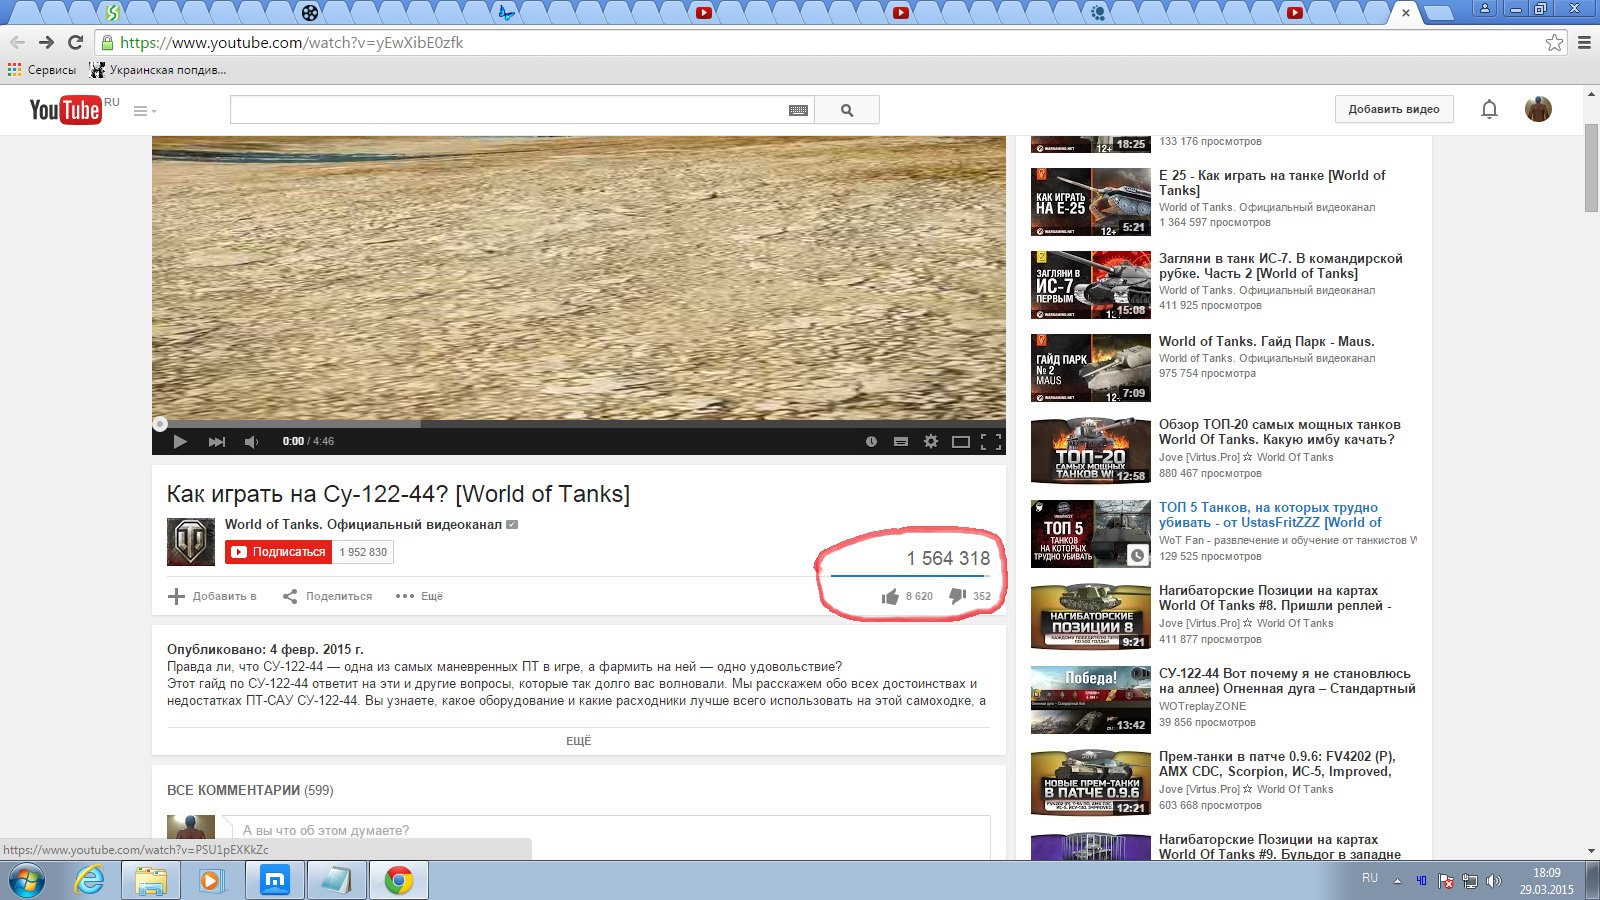The image size is (1600, 900).
Task: Switch to the tab with blue bird icon
Action: point(507,13)
